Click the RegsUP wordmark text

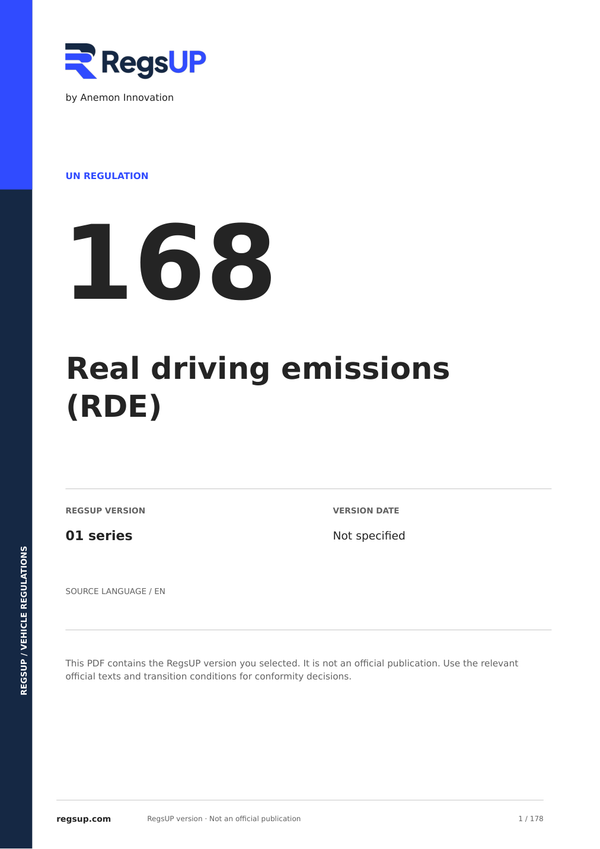click(154, 63)
